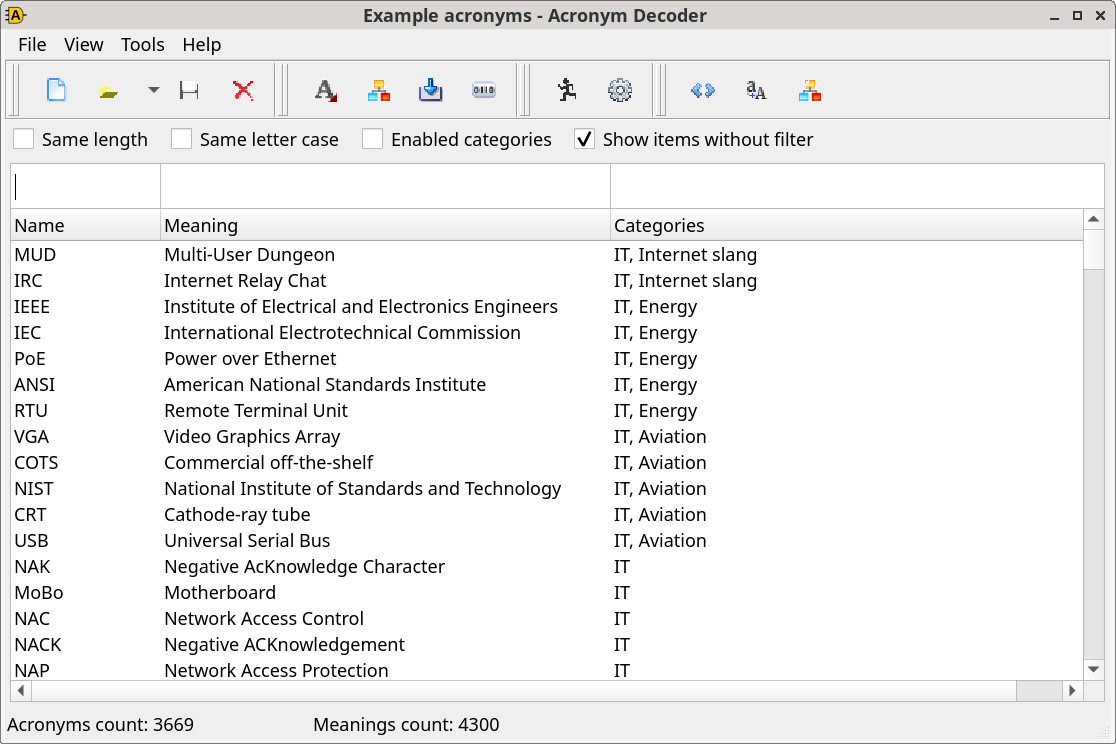Open settings via the gear icon
The height and width of the screenshot is (744, 1116).
(x=620, y=90)
